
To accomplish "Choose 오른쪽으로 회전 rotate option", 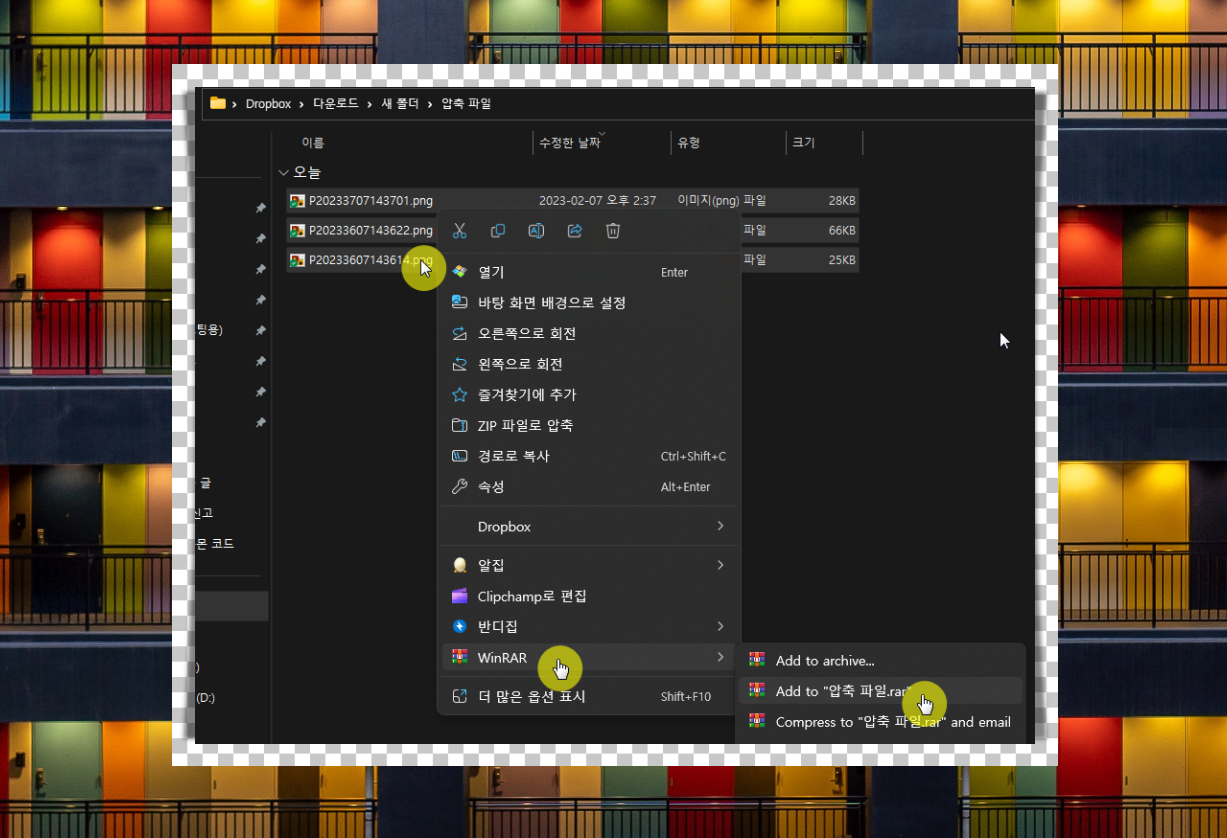I will point(589,333).
